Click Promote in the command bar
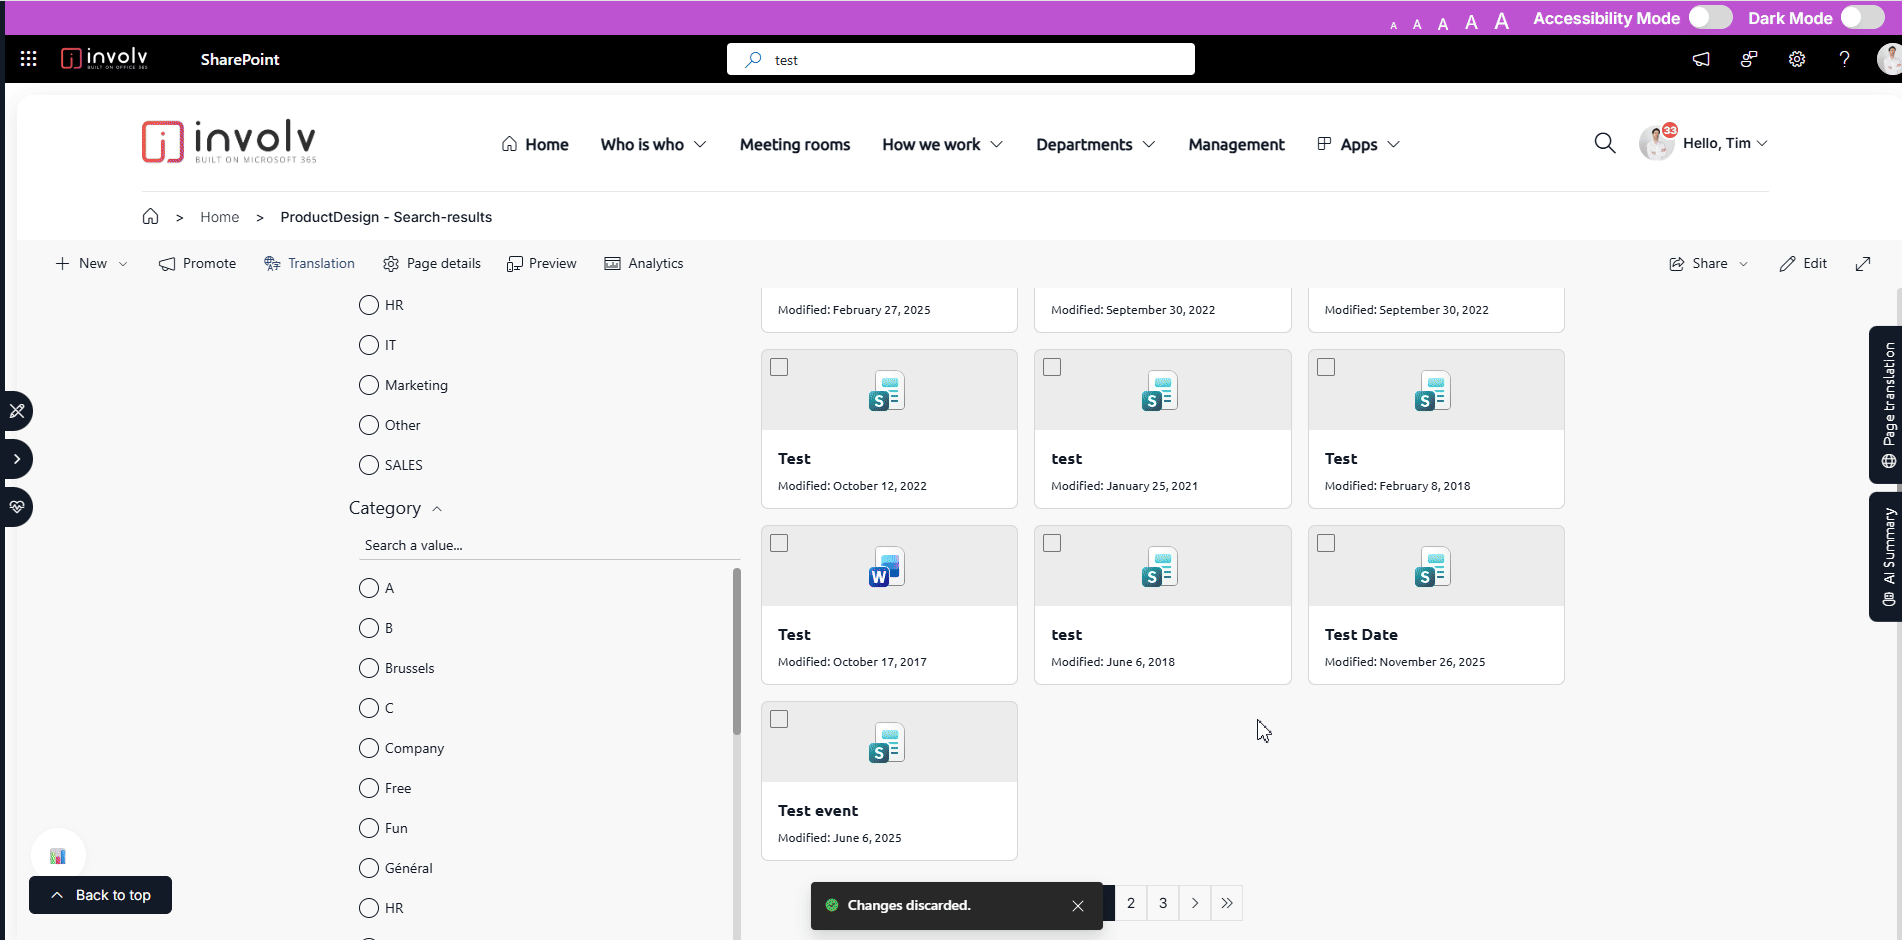The width and height of the screenshot is (1902, 940). [197, 263]
